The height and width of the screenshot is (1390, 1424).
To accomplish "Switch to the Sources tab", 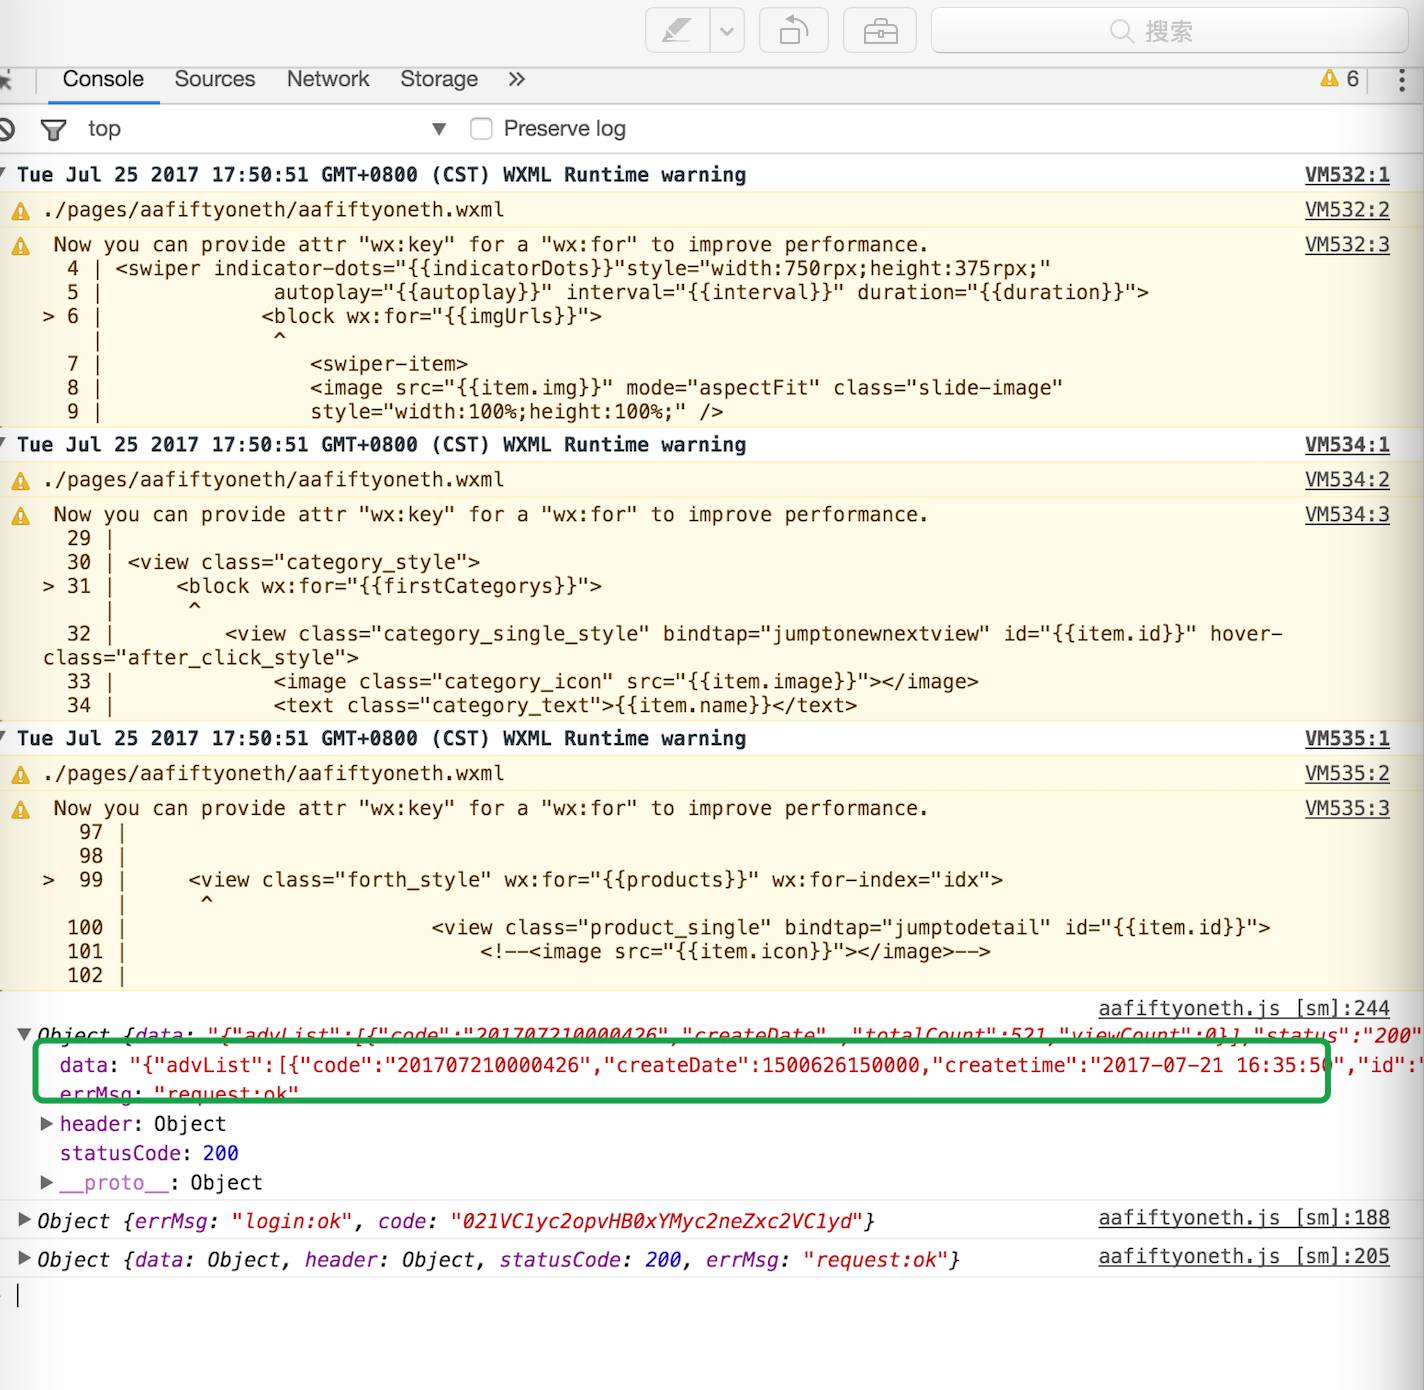I will 215,79.
